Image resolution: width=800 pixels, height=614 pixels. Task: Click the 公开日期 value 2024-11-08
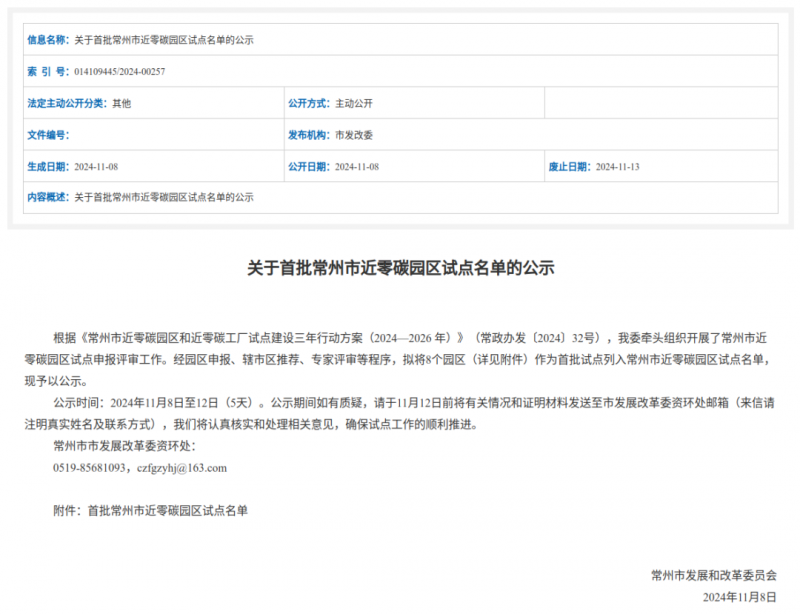(357, 167)
